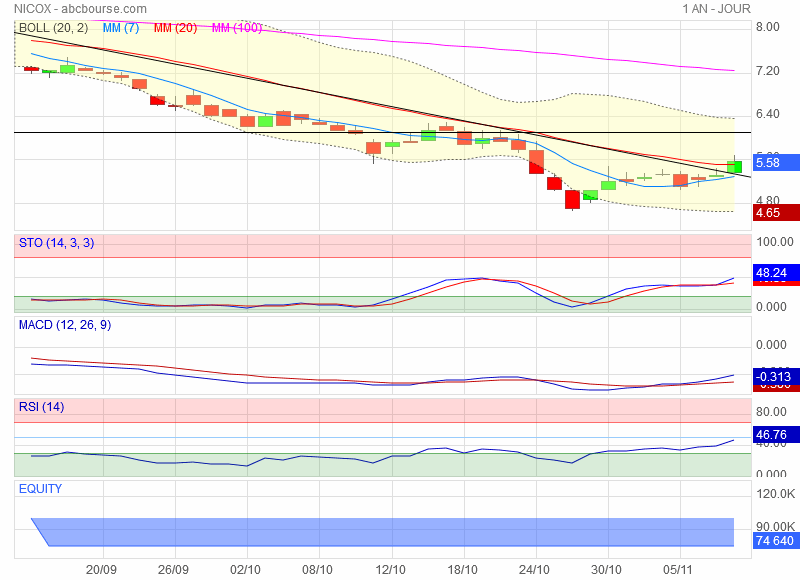Click the MACD value tag -0.313
The height and width of the screenshot is (580, 800).
(x=776, y=376)
